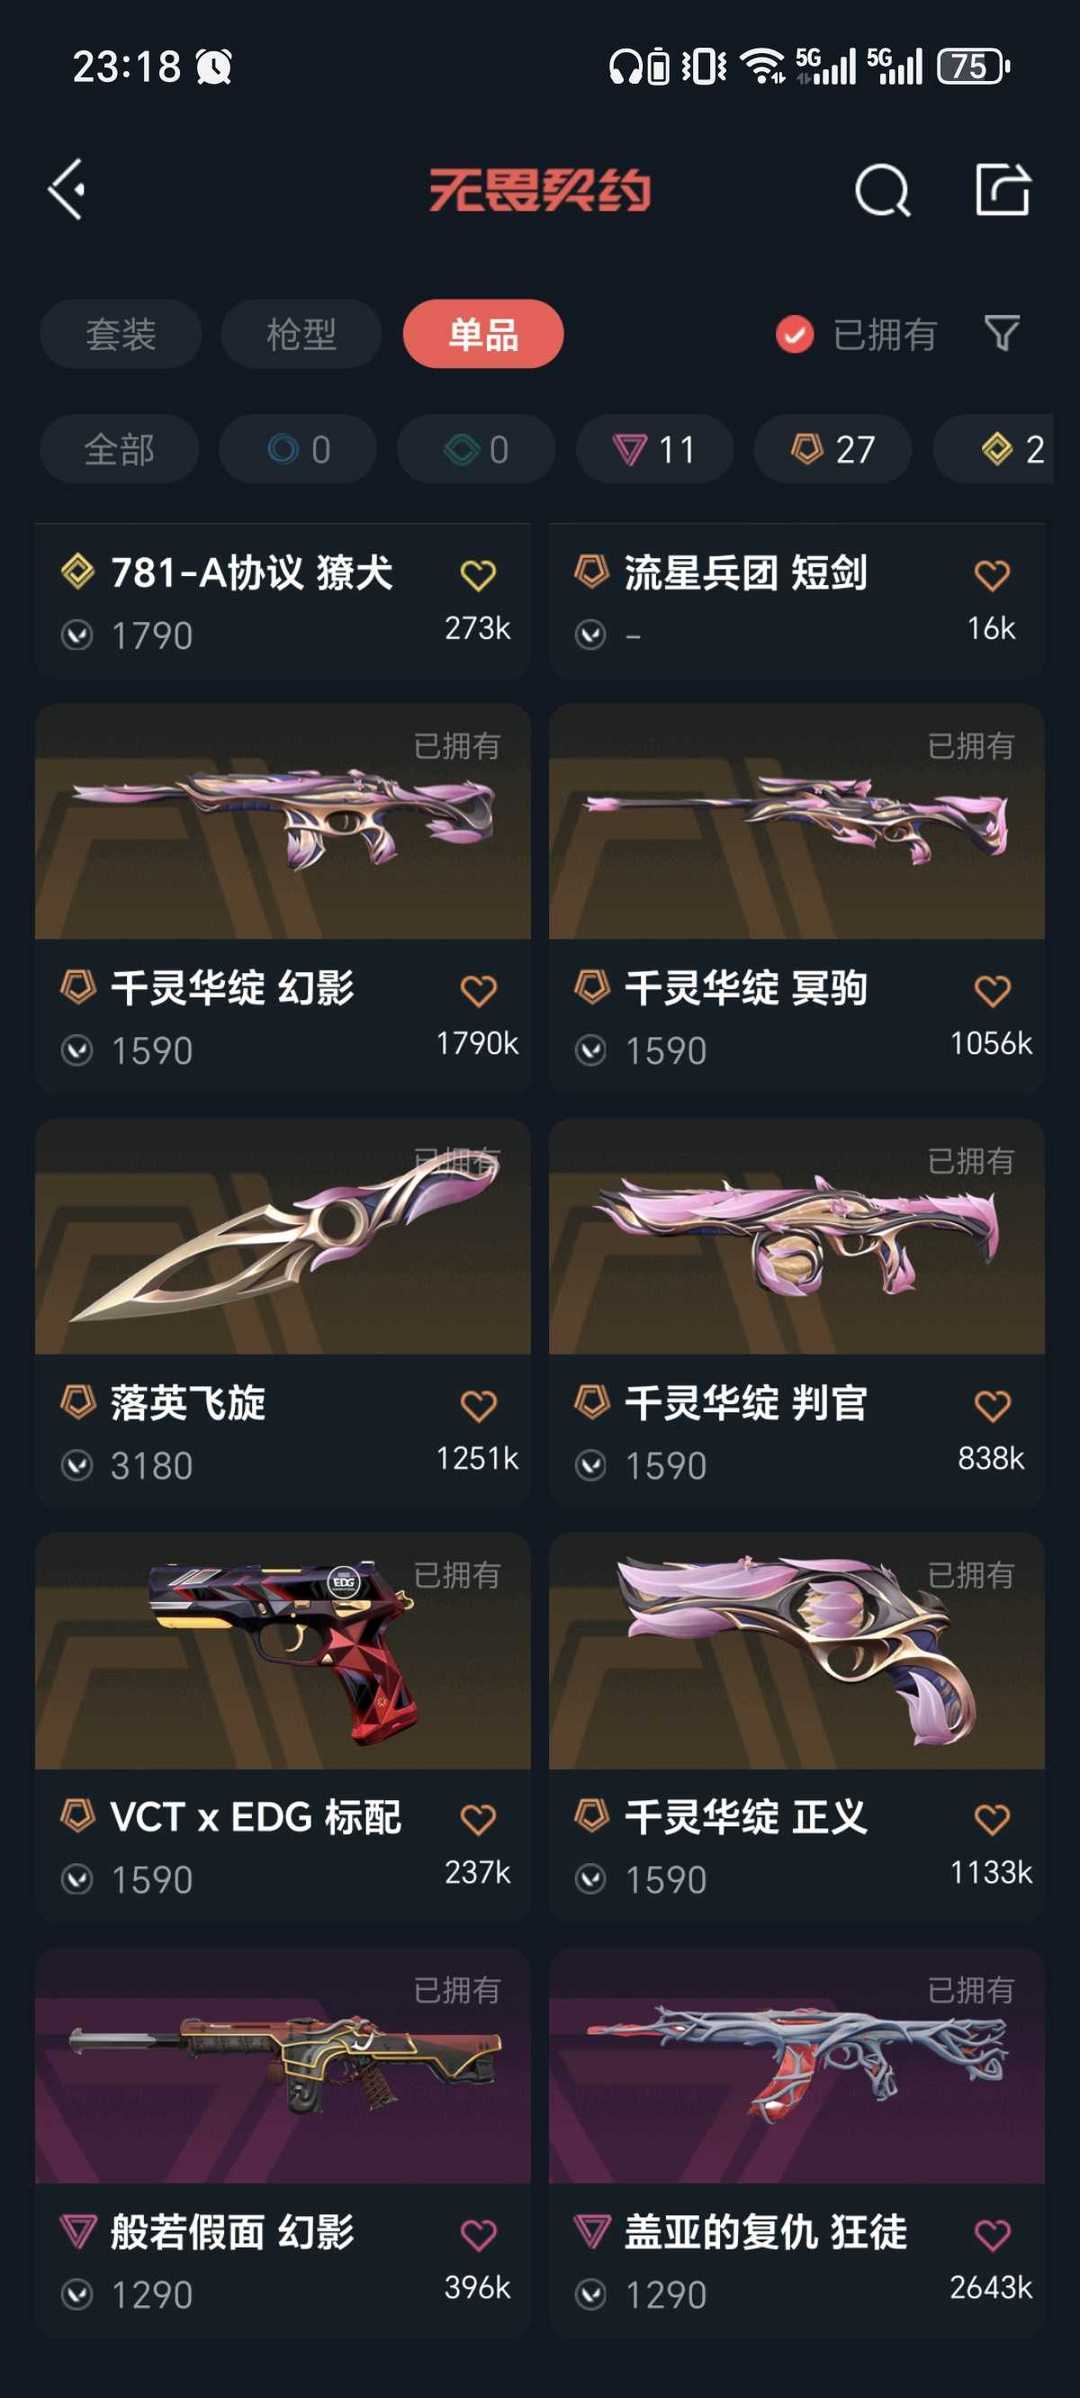Viewport: 1080px width, 2398px height.
Task: Favorite 千灵华绽 幻影 with heart icon
Action: pos(478,990)
